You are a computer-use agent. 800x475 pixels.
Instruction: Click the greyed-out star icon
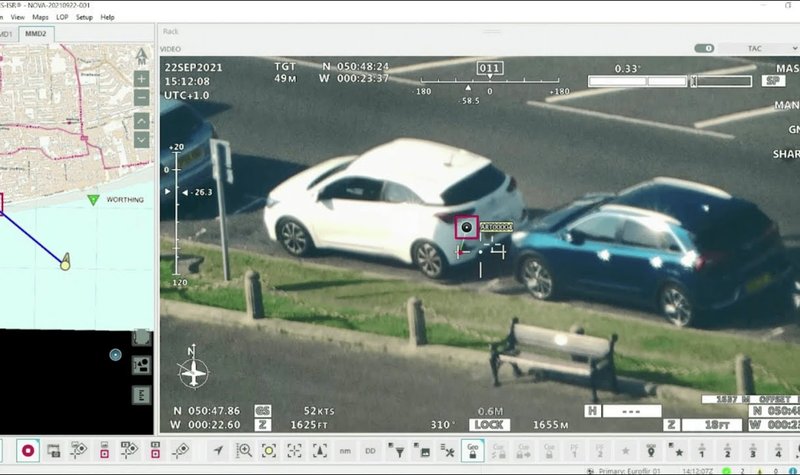click(626, 451)
